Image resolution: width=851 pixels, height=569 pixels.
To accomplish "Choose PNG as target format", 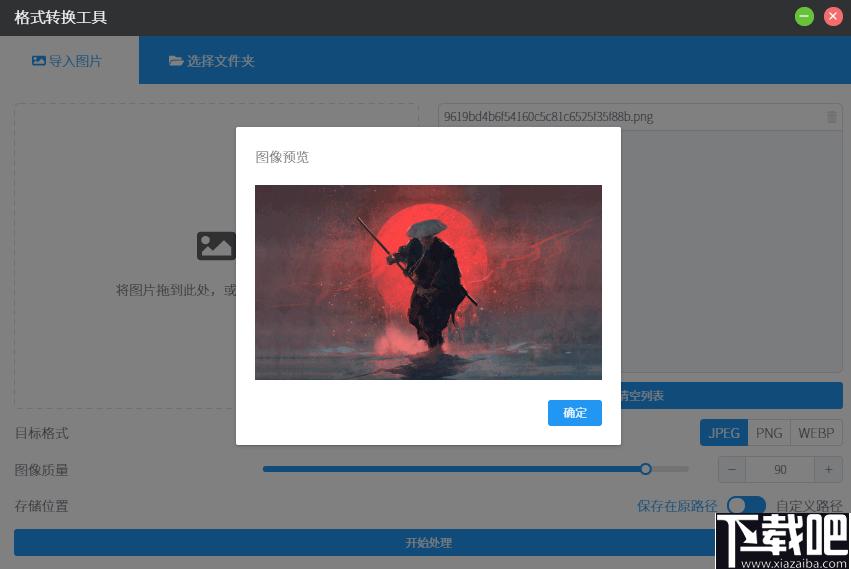I will [x=769, y=433].
